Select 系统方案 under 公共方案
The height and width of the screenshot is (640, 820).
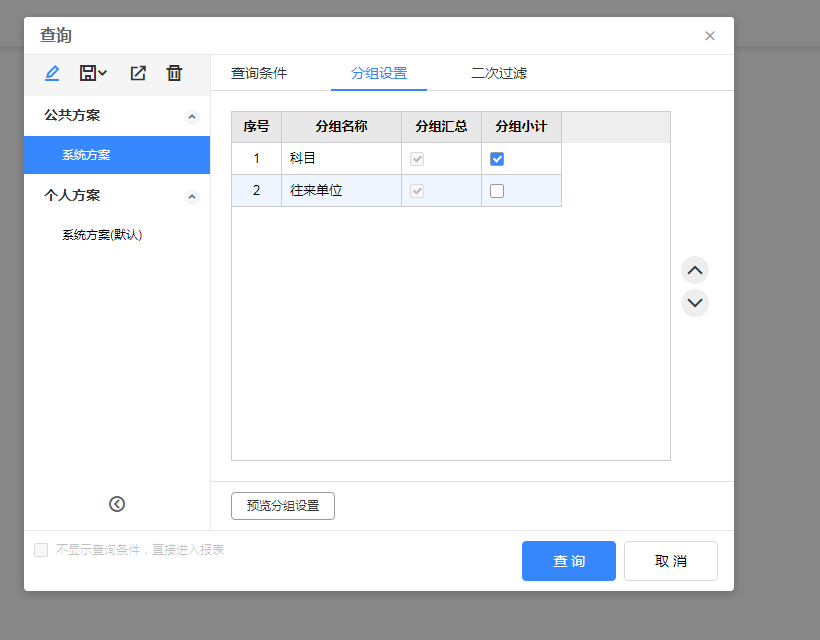[x=117, y=155]
